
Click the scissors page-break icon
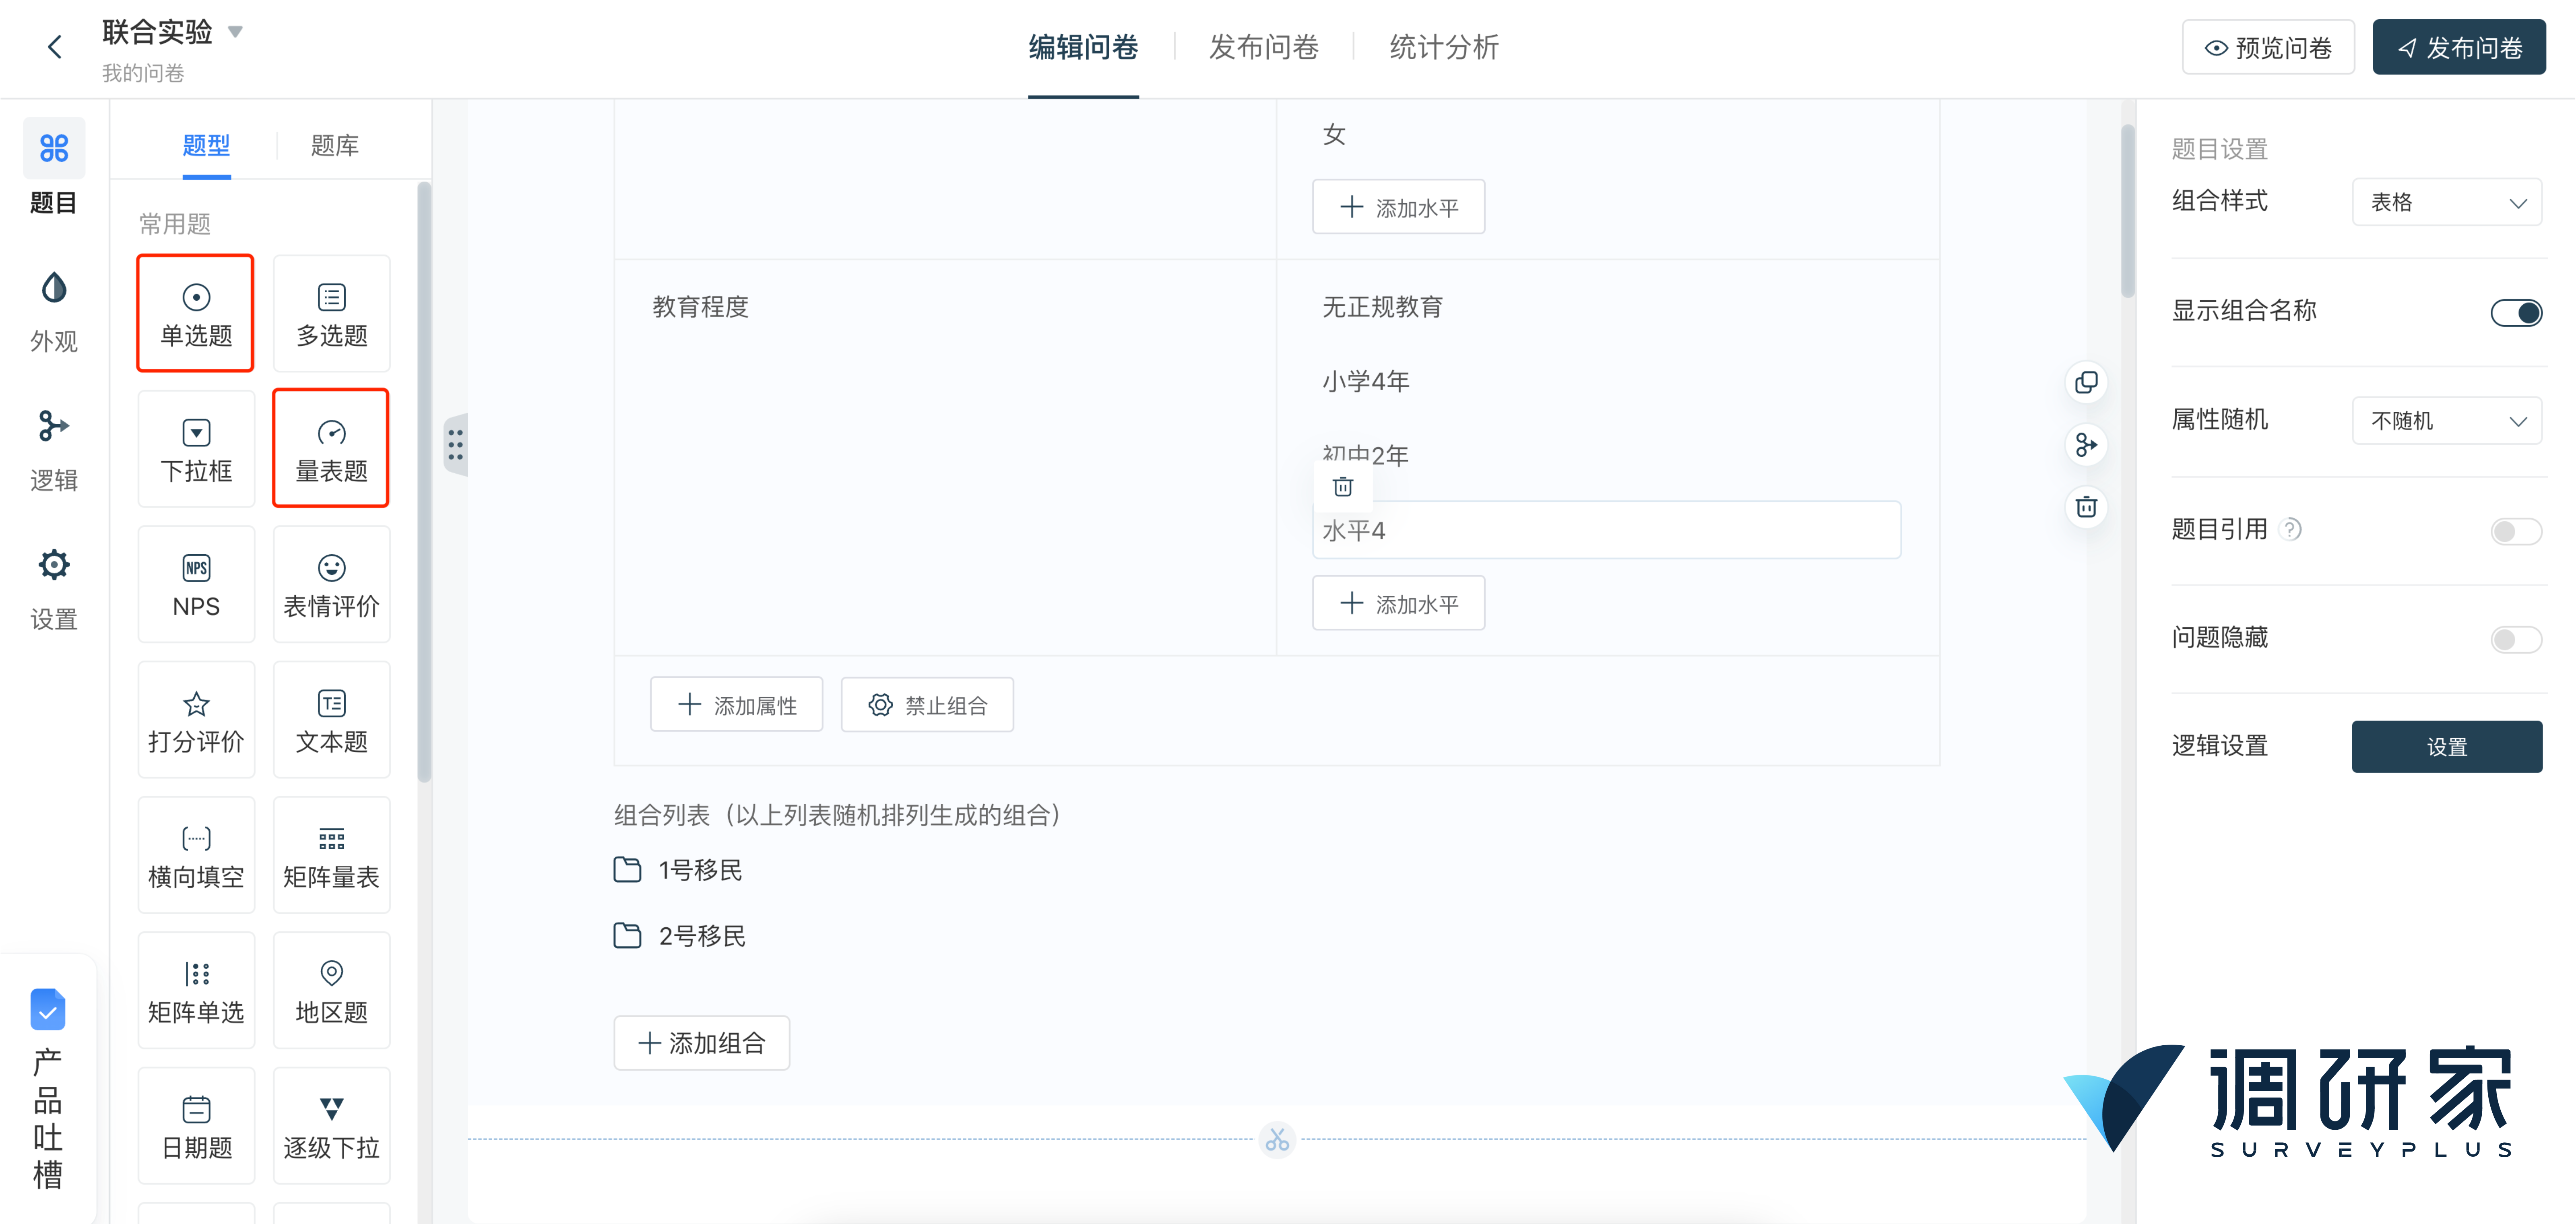[1277, 1139]
